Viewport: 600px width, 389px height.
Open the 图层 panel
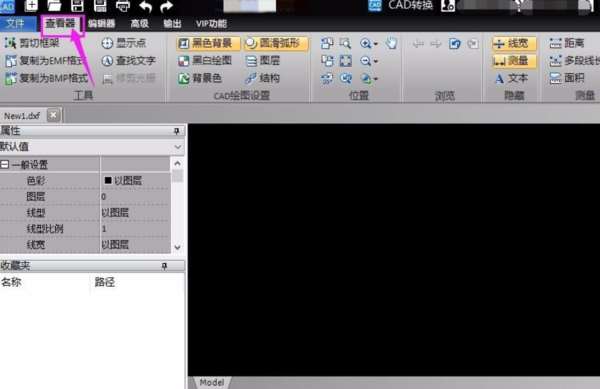262,60
